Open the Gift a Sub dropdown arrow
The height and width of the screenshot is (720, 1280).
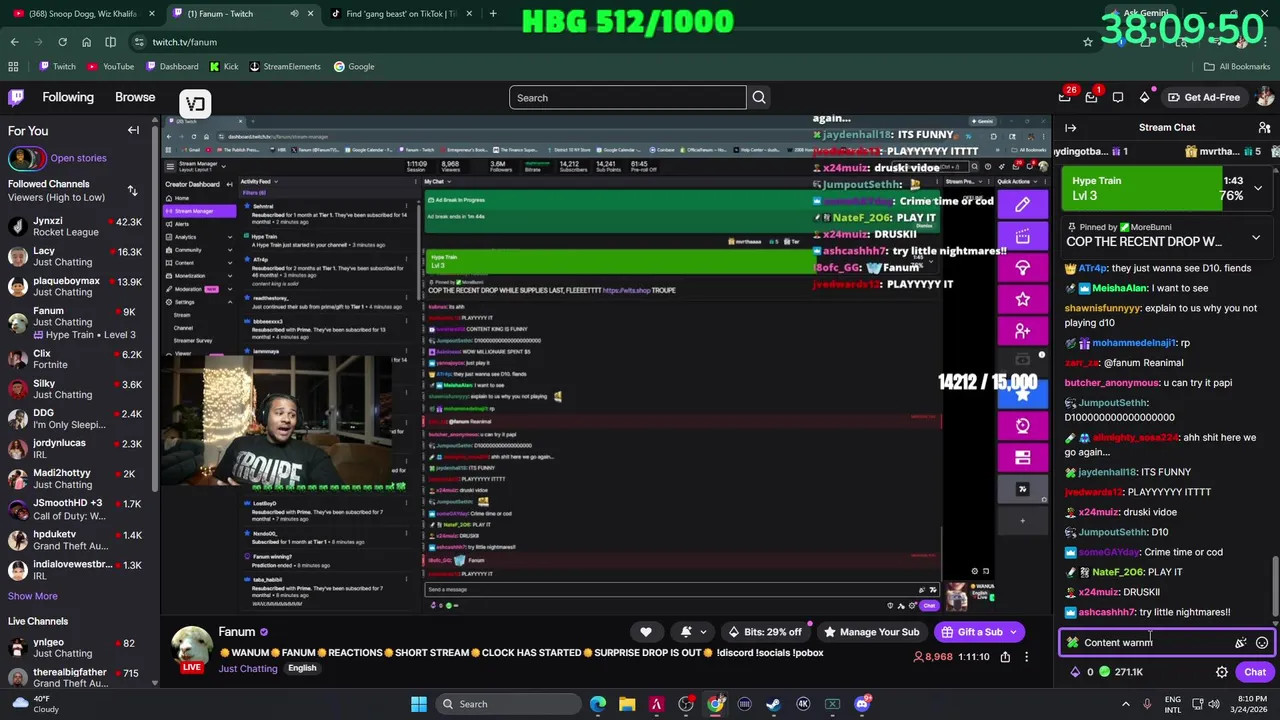point(1013,632)
